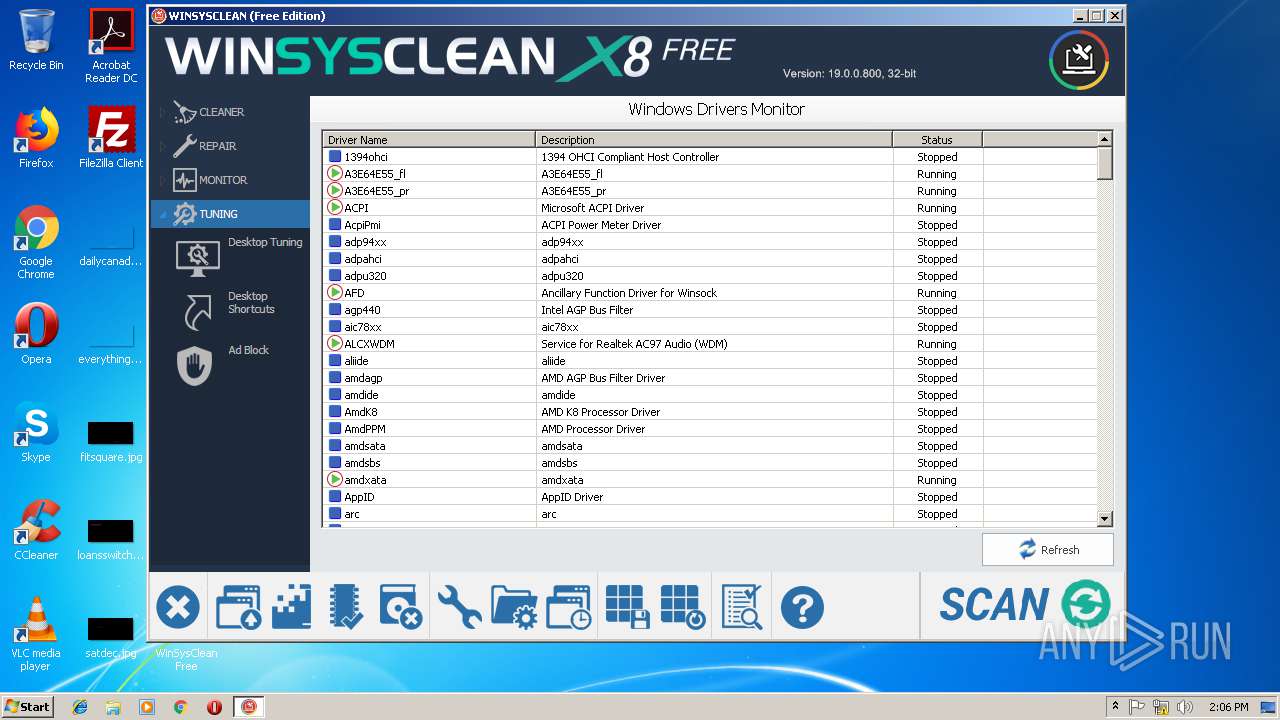This screenshot has width=1280, height=720.
Task: Select the ALCXWDM driver row
Action: (710, 344)
